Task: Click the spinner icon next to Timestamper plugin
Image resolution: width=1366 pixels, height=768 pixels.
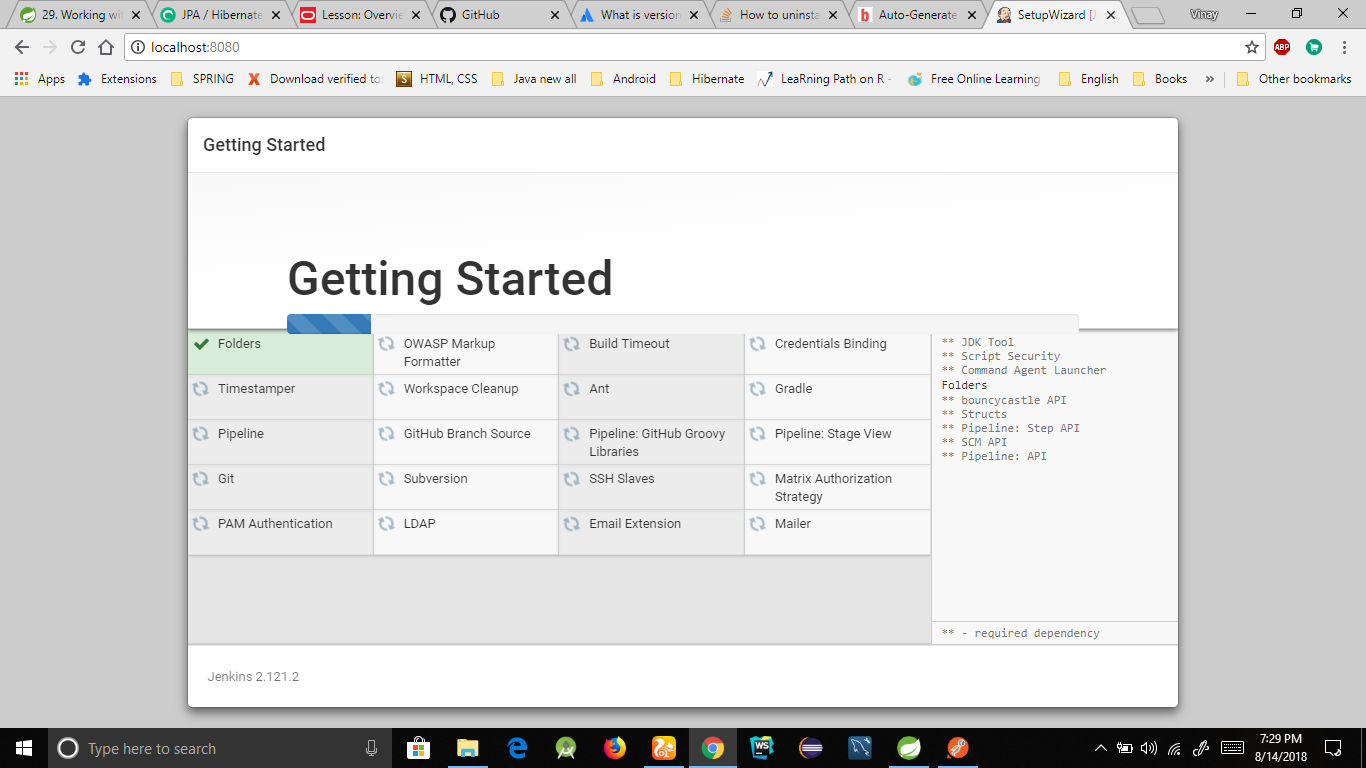Action: [x=199, y=389]
